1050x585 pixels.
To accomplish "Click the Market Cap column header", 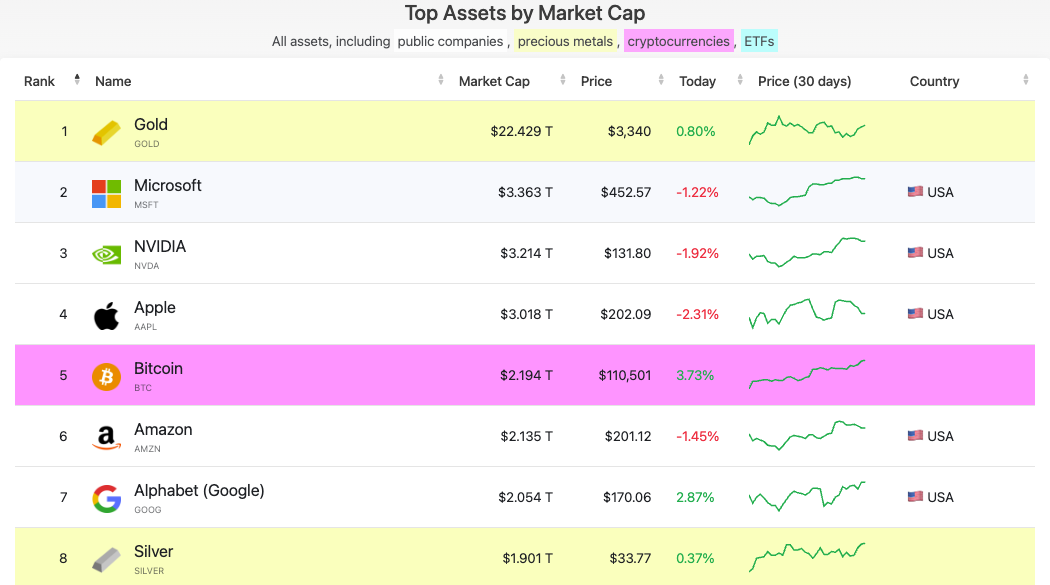I will 494,81.
